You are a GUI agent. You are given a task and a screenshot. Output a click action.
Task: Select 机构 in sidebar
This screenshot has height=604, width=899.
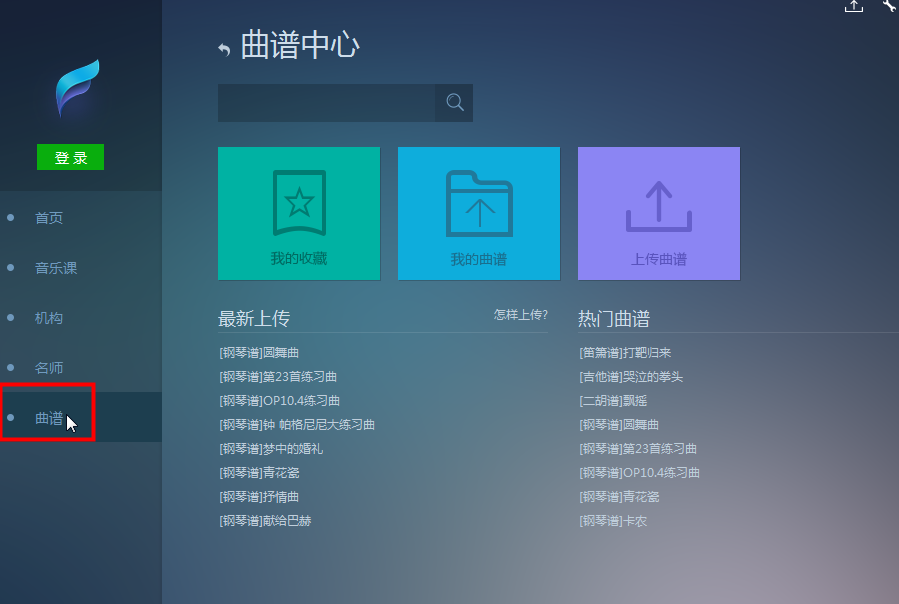tap(49, 318)
